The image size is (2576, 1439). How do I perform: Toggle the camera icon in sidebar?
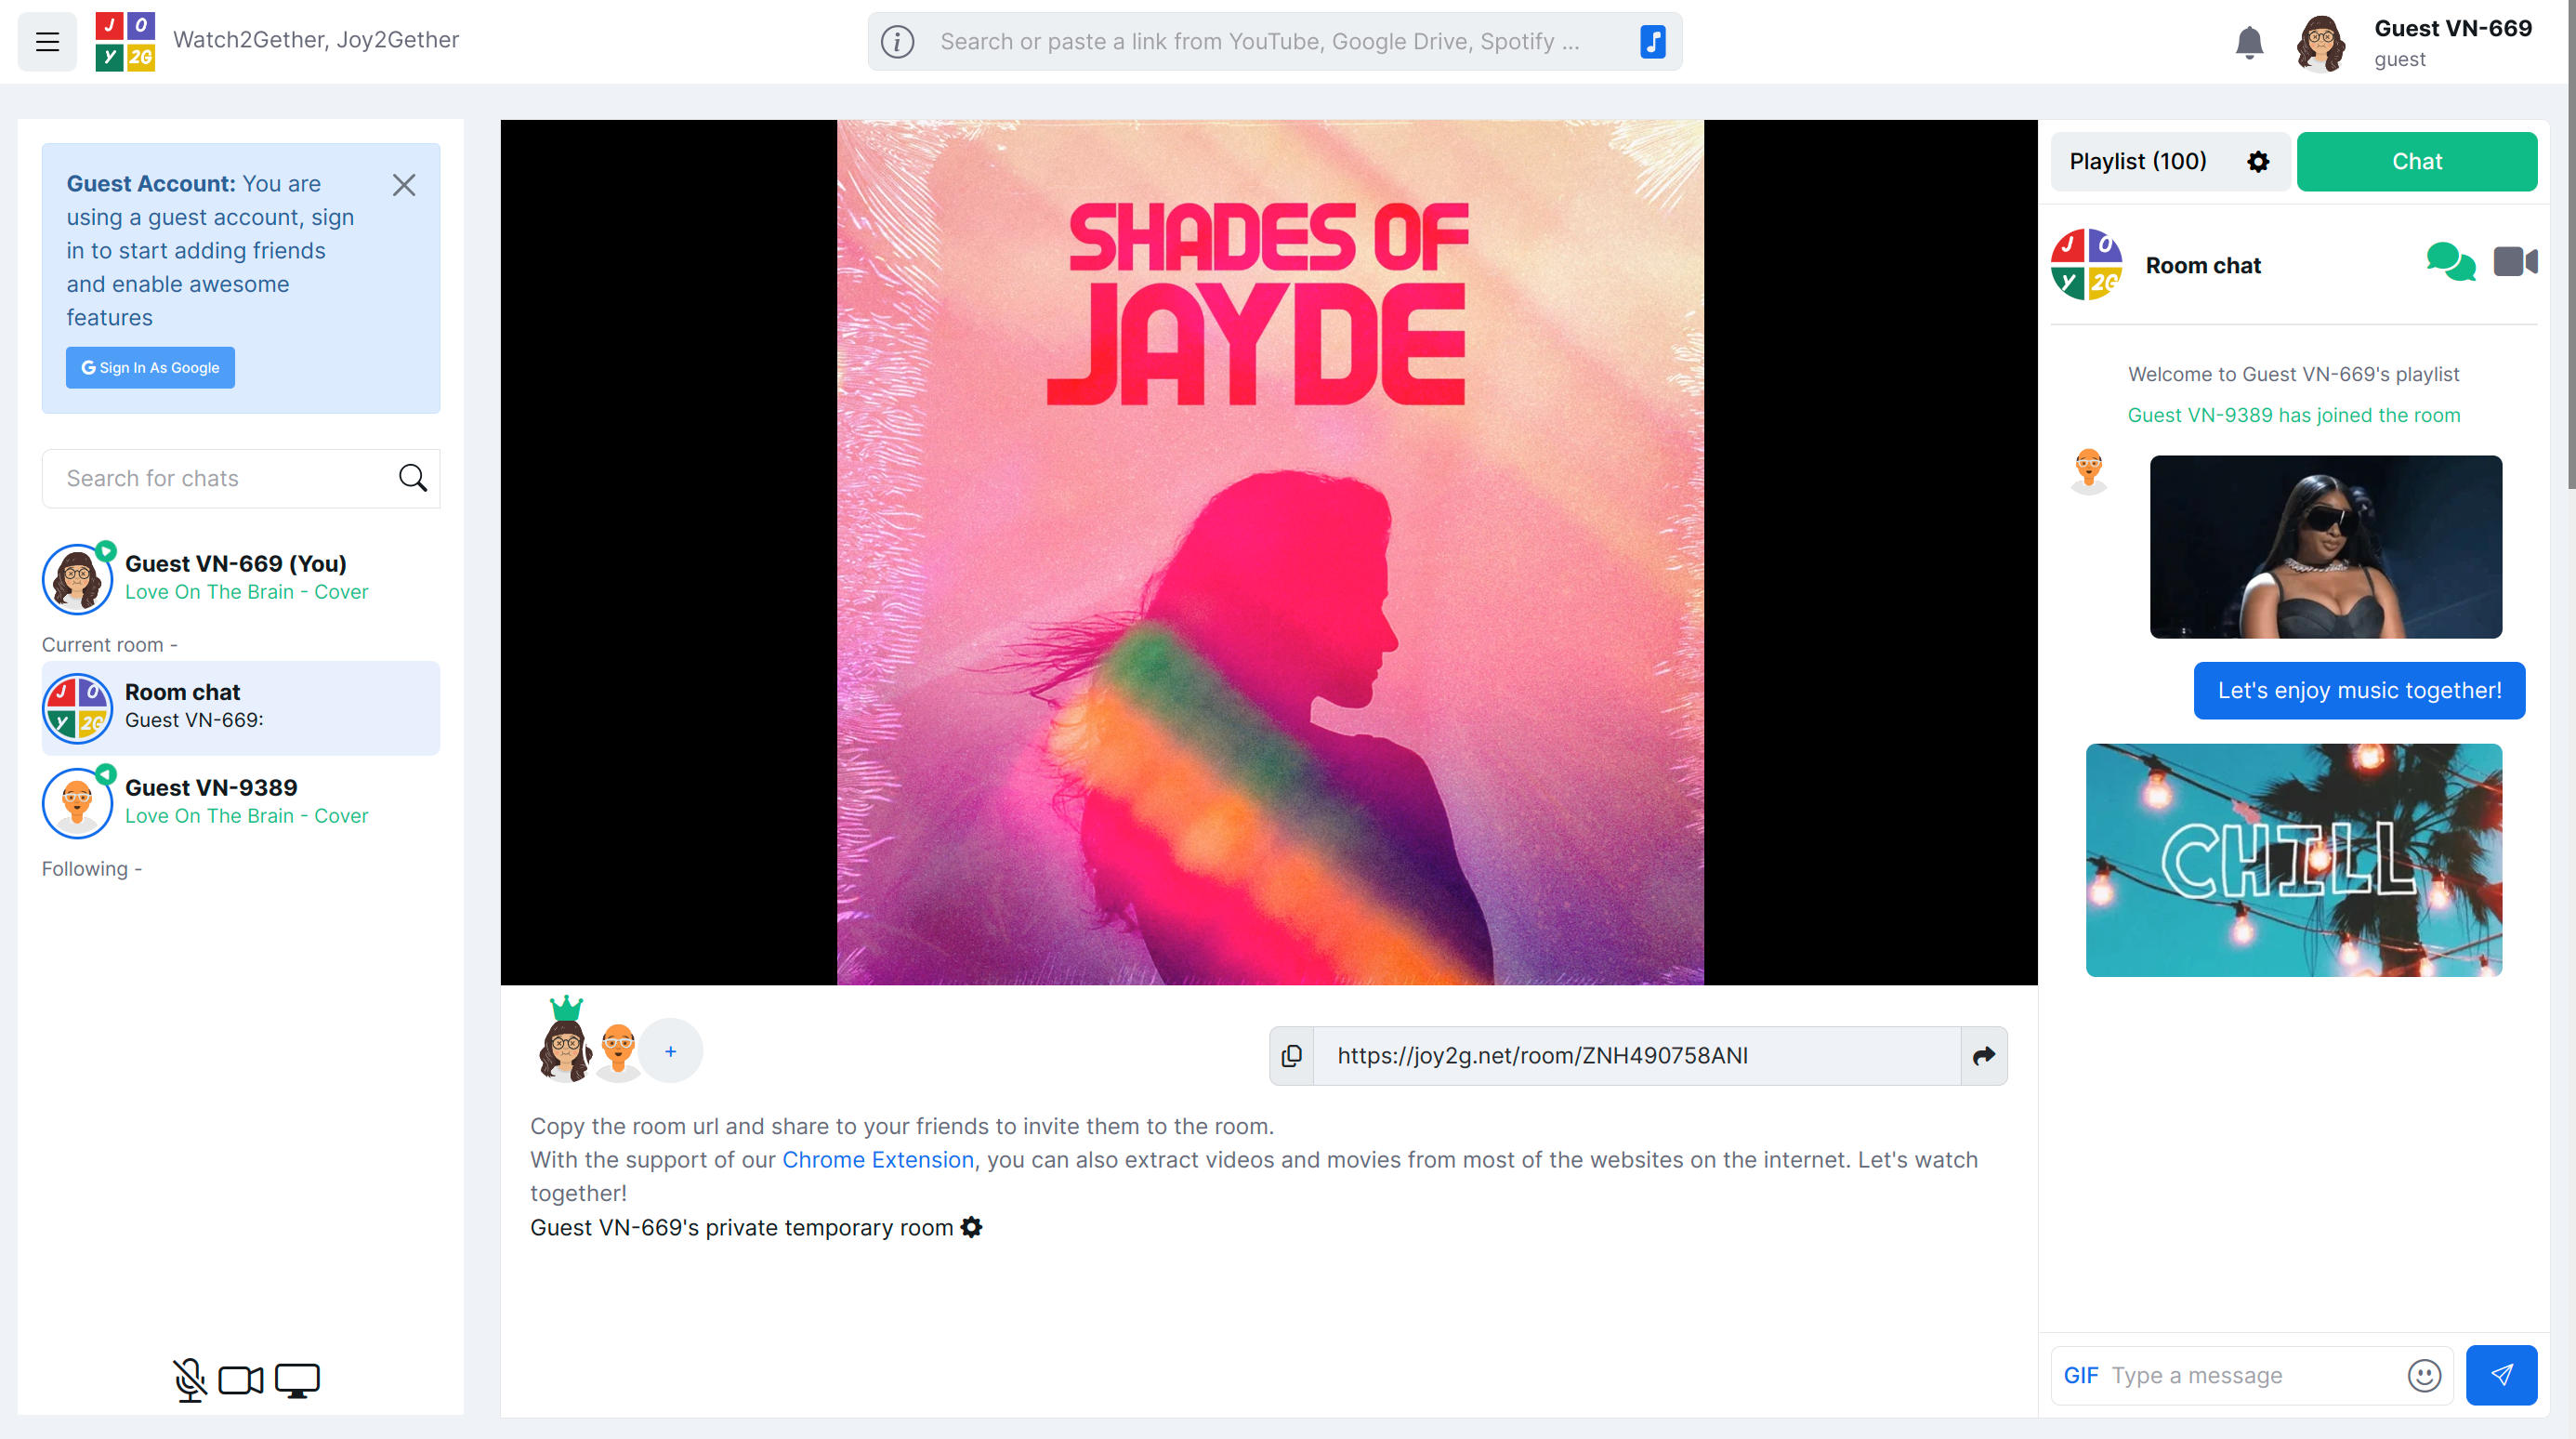[240, 1380]
